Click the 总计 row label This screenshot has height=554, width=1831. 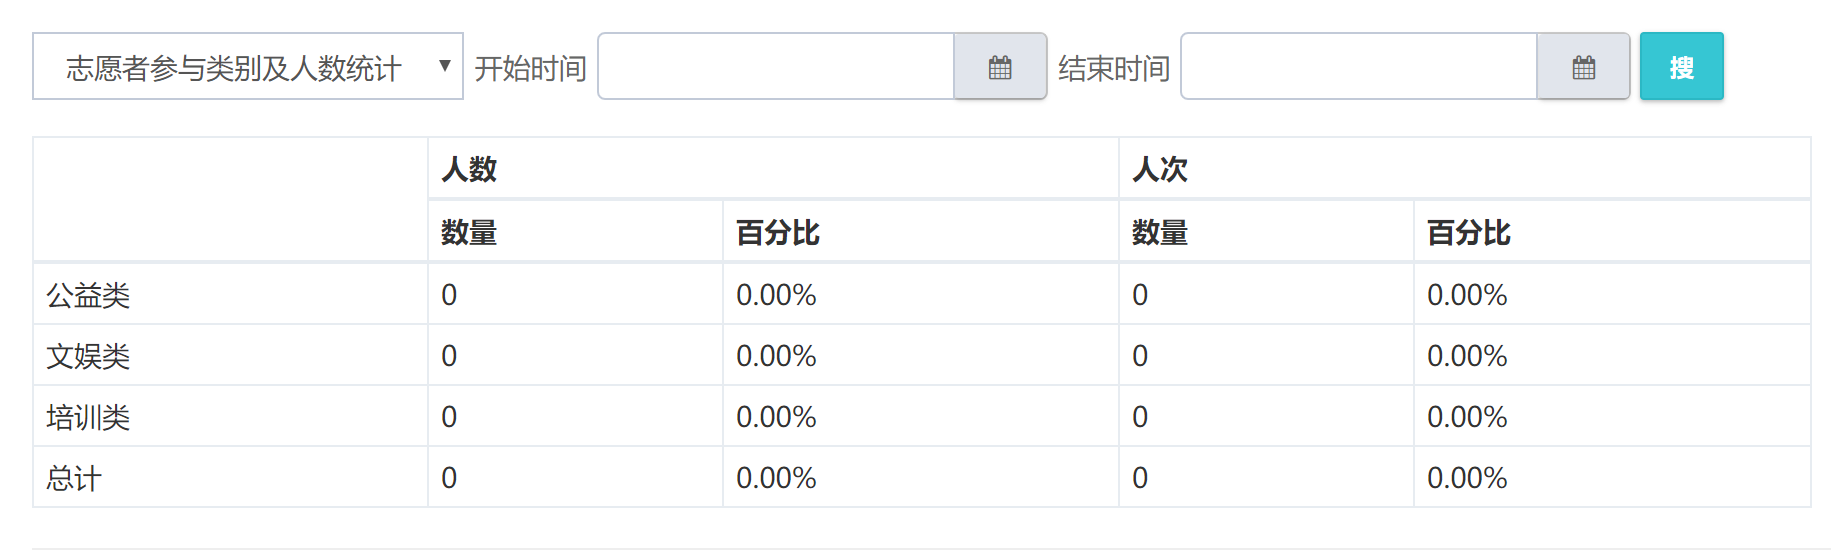click(74, 478)
